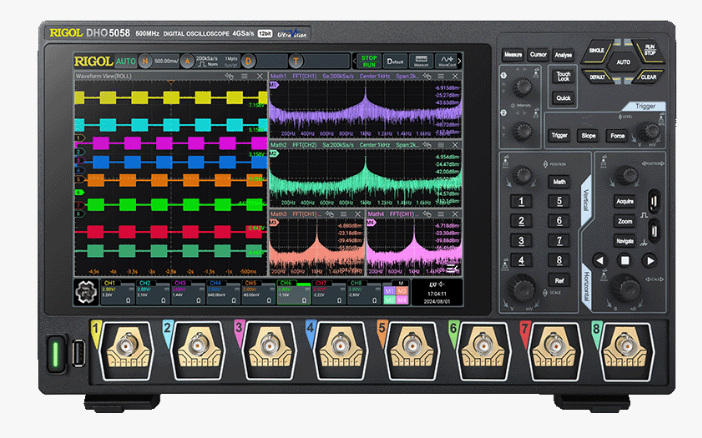Click the channel 1 BNC input connector
702x438 pixels.
(x=128, y=345)
